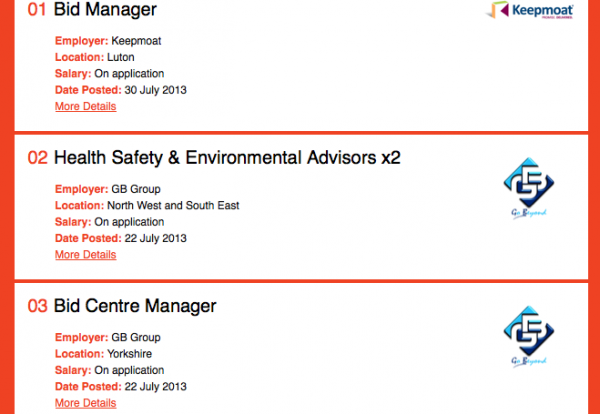Click the Yorkshire location text
Screen dimensions: 600x414
coord(129,354)
